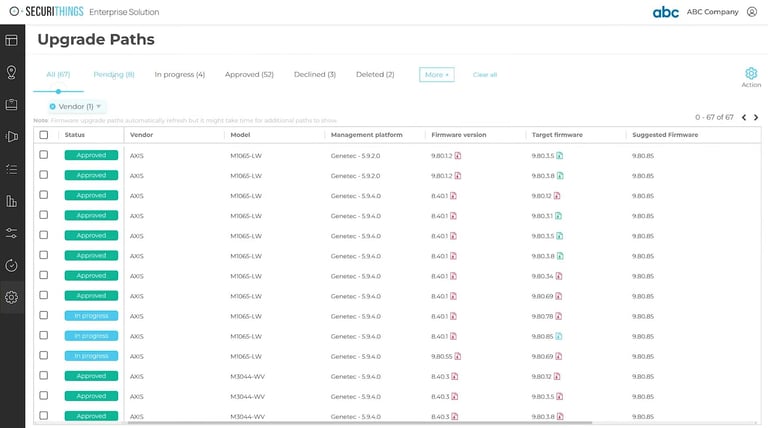768x428 pixels.
Task: Open the sliders configuration sidebar icon
Action: click(x=11, y=233)
